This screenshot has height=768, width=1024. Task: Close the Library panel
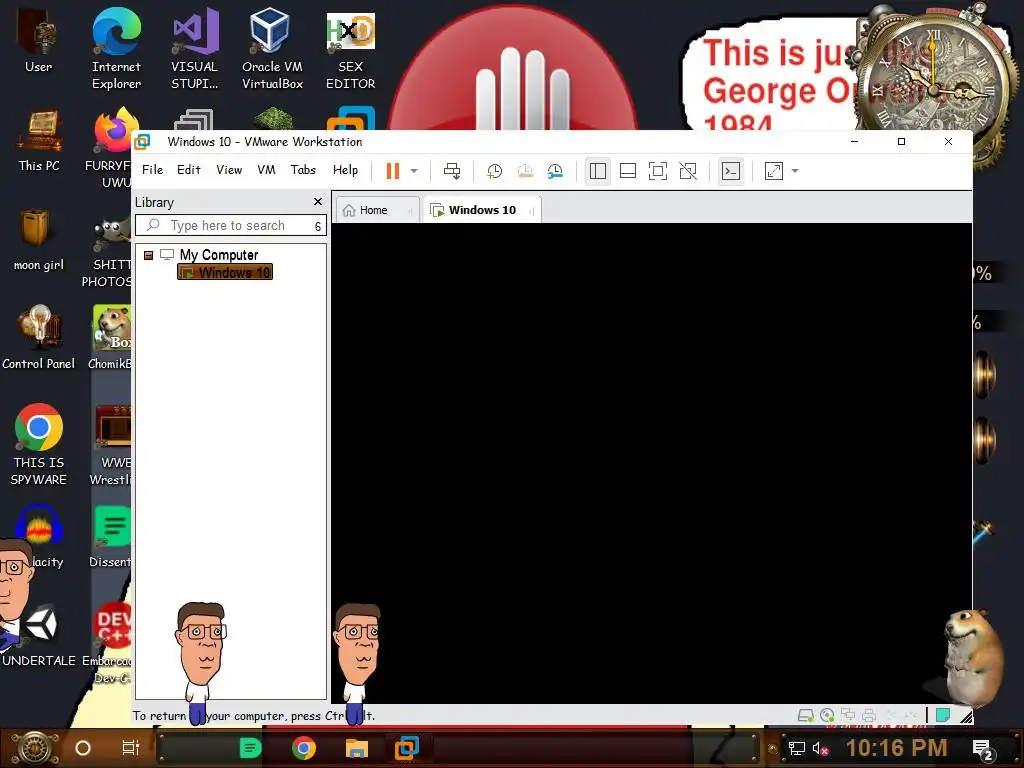pos(318,202)
